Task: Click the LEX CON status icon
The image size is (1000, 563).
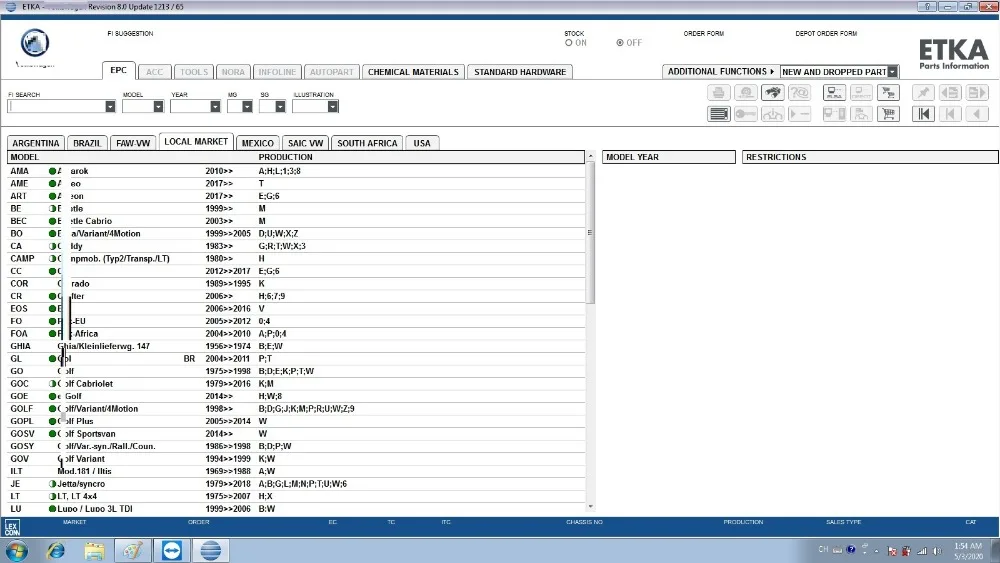Action: coord(12,527)
